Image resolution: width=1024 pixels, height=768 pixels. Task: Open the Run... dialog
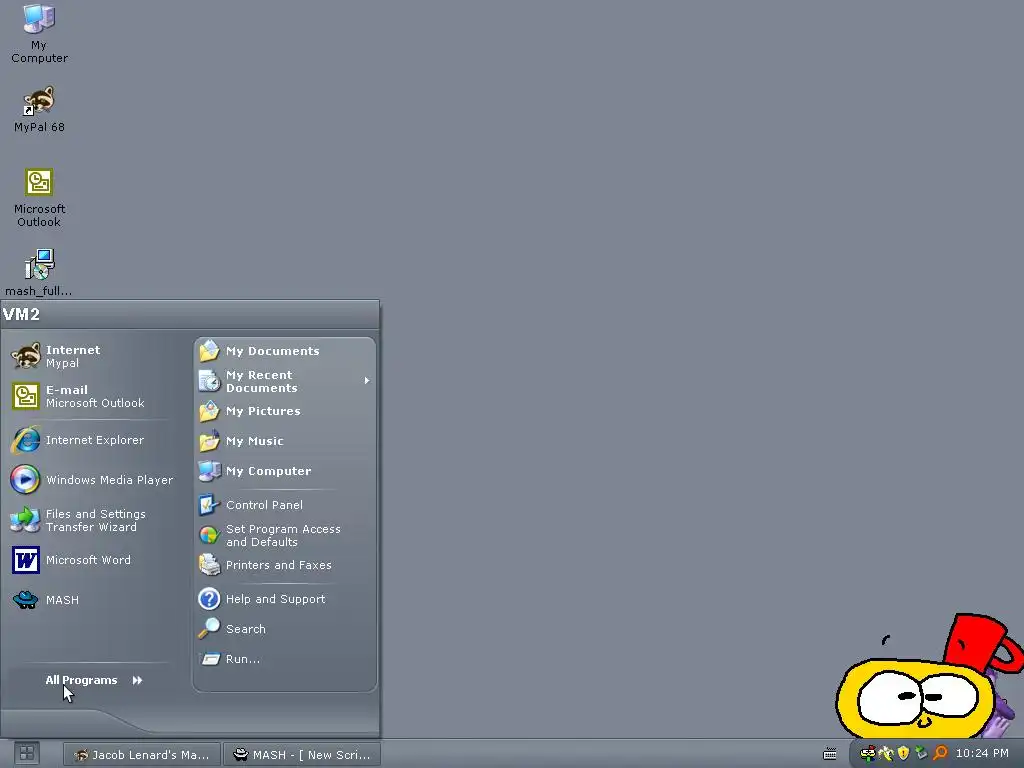285,659
